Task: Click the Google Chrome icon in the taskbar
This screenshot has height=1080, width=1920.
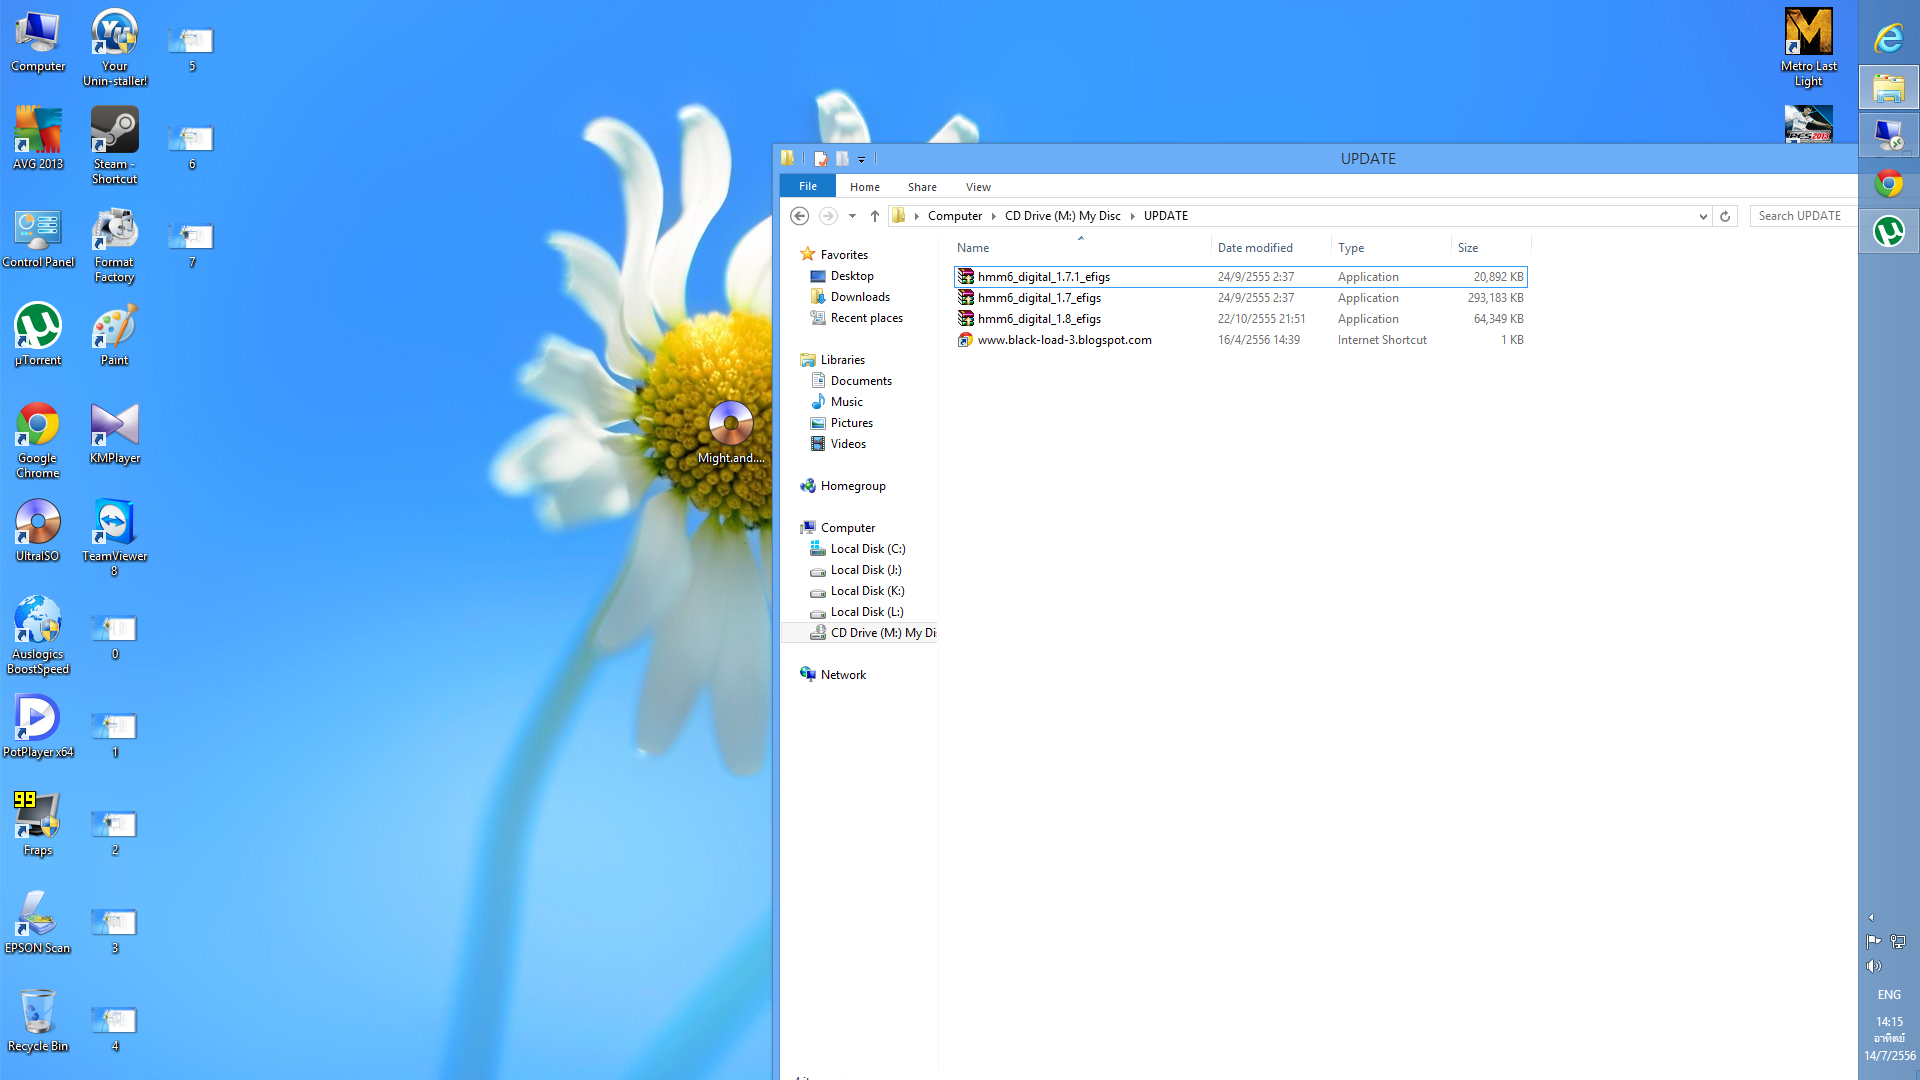Action: (x=1888, y=184)
